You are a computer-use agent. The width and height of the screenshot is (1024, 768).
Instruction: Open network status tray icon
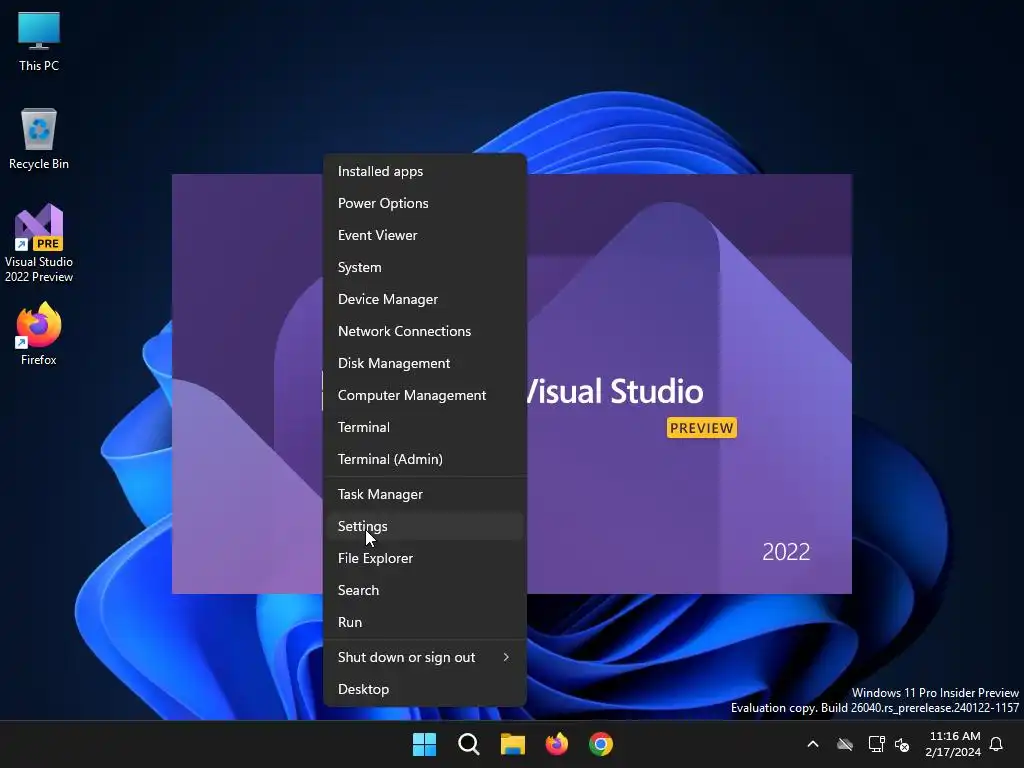coord(876,744)
